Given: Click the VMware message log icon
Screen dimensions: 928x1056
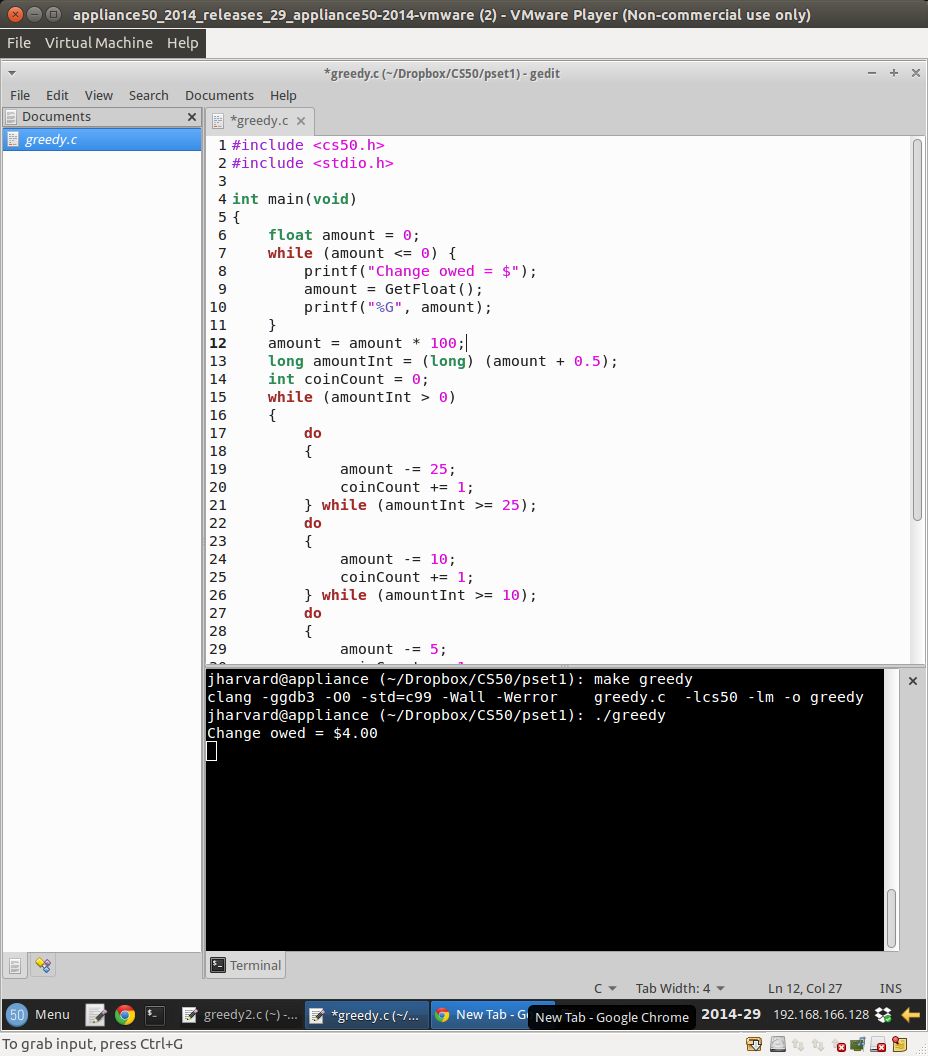Looking at the screenshot, I should [x=900, y=1044].
